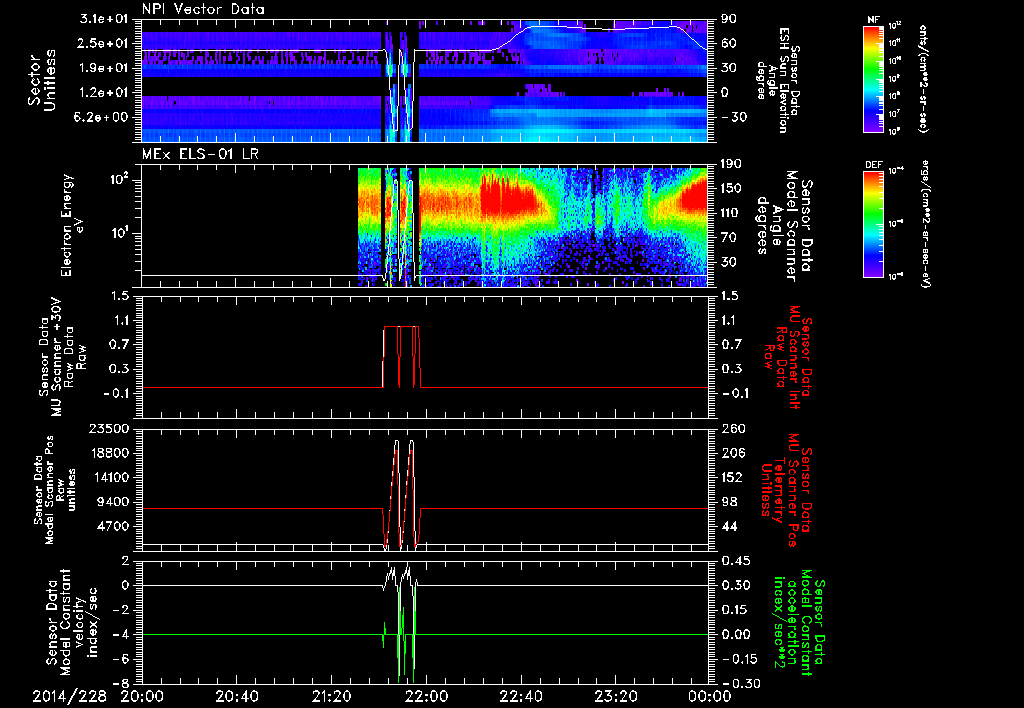The width and height of the screenshot is (1024, 708).
Task: Click the 21:20 time tick label
Action: 331,696
